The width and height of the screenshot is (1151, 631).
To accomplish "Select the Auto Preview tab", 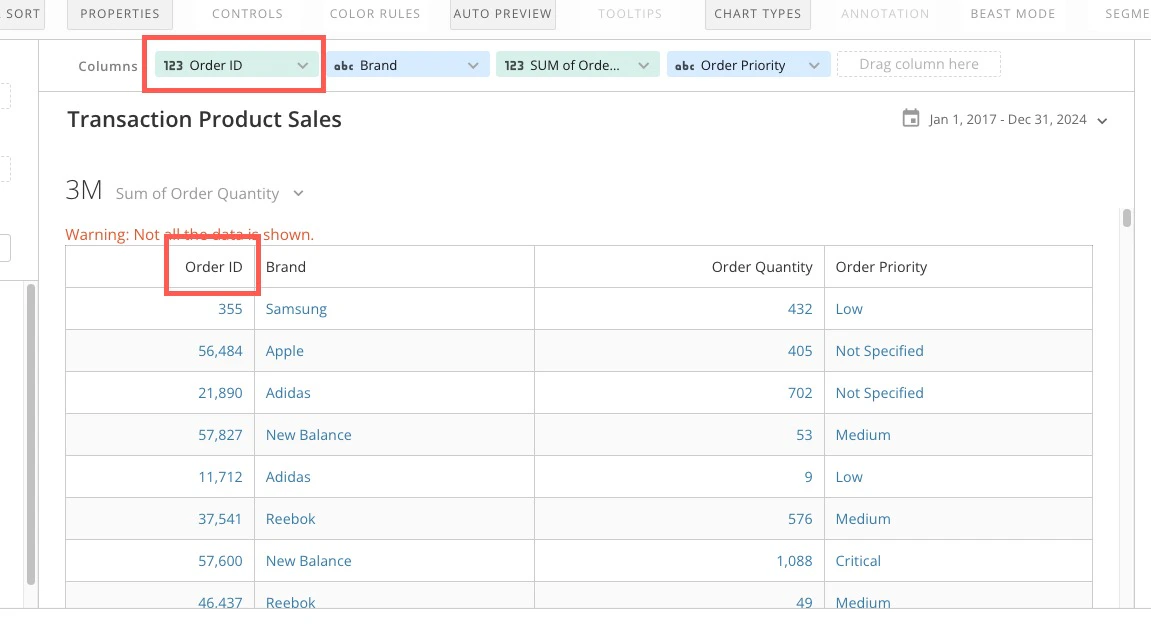I will pyautogui.click(x=502, y=14).
